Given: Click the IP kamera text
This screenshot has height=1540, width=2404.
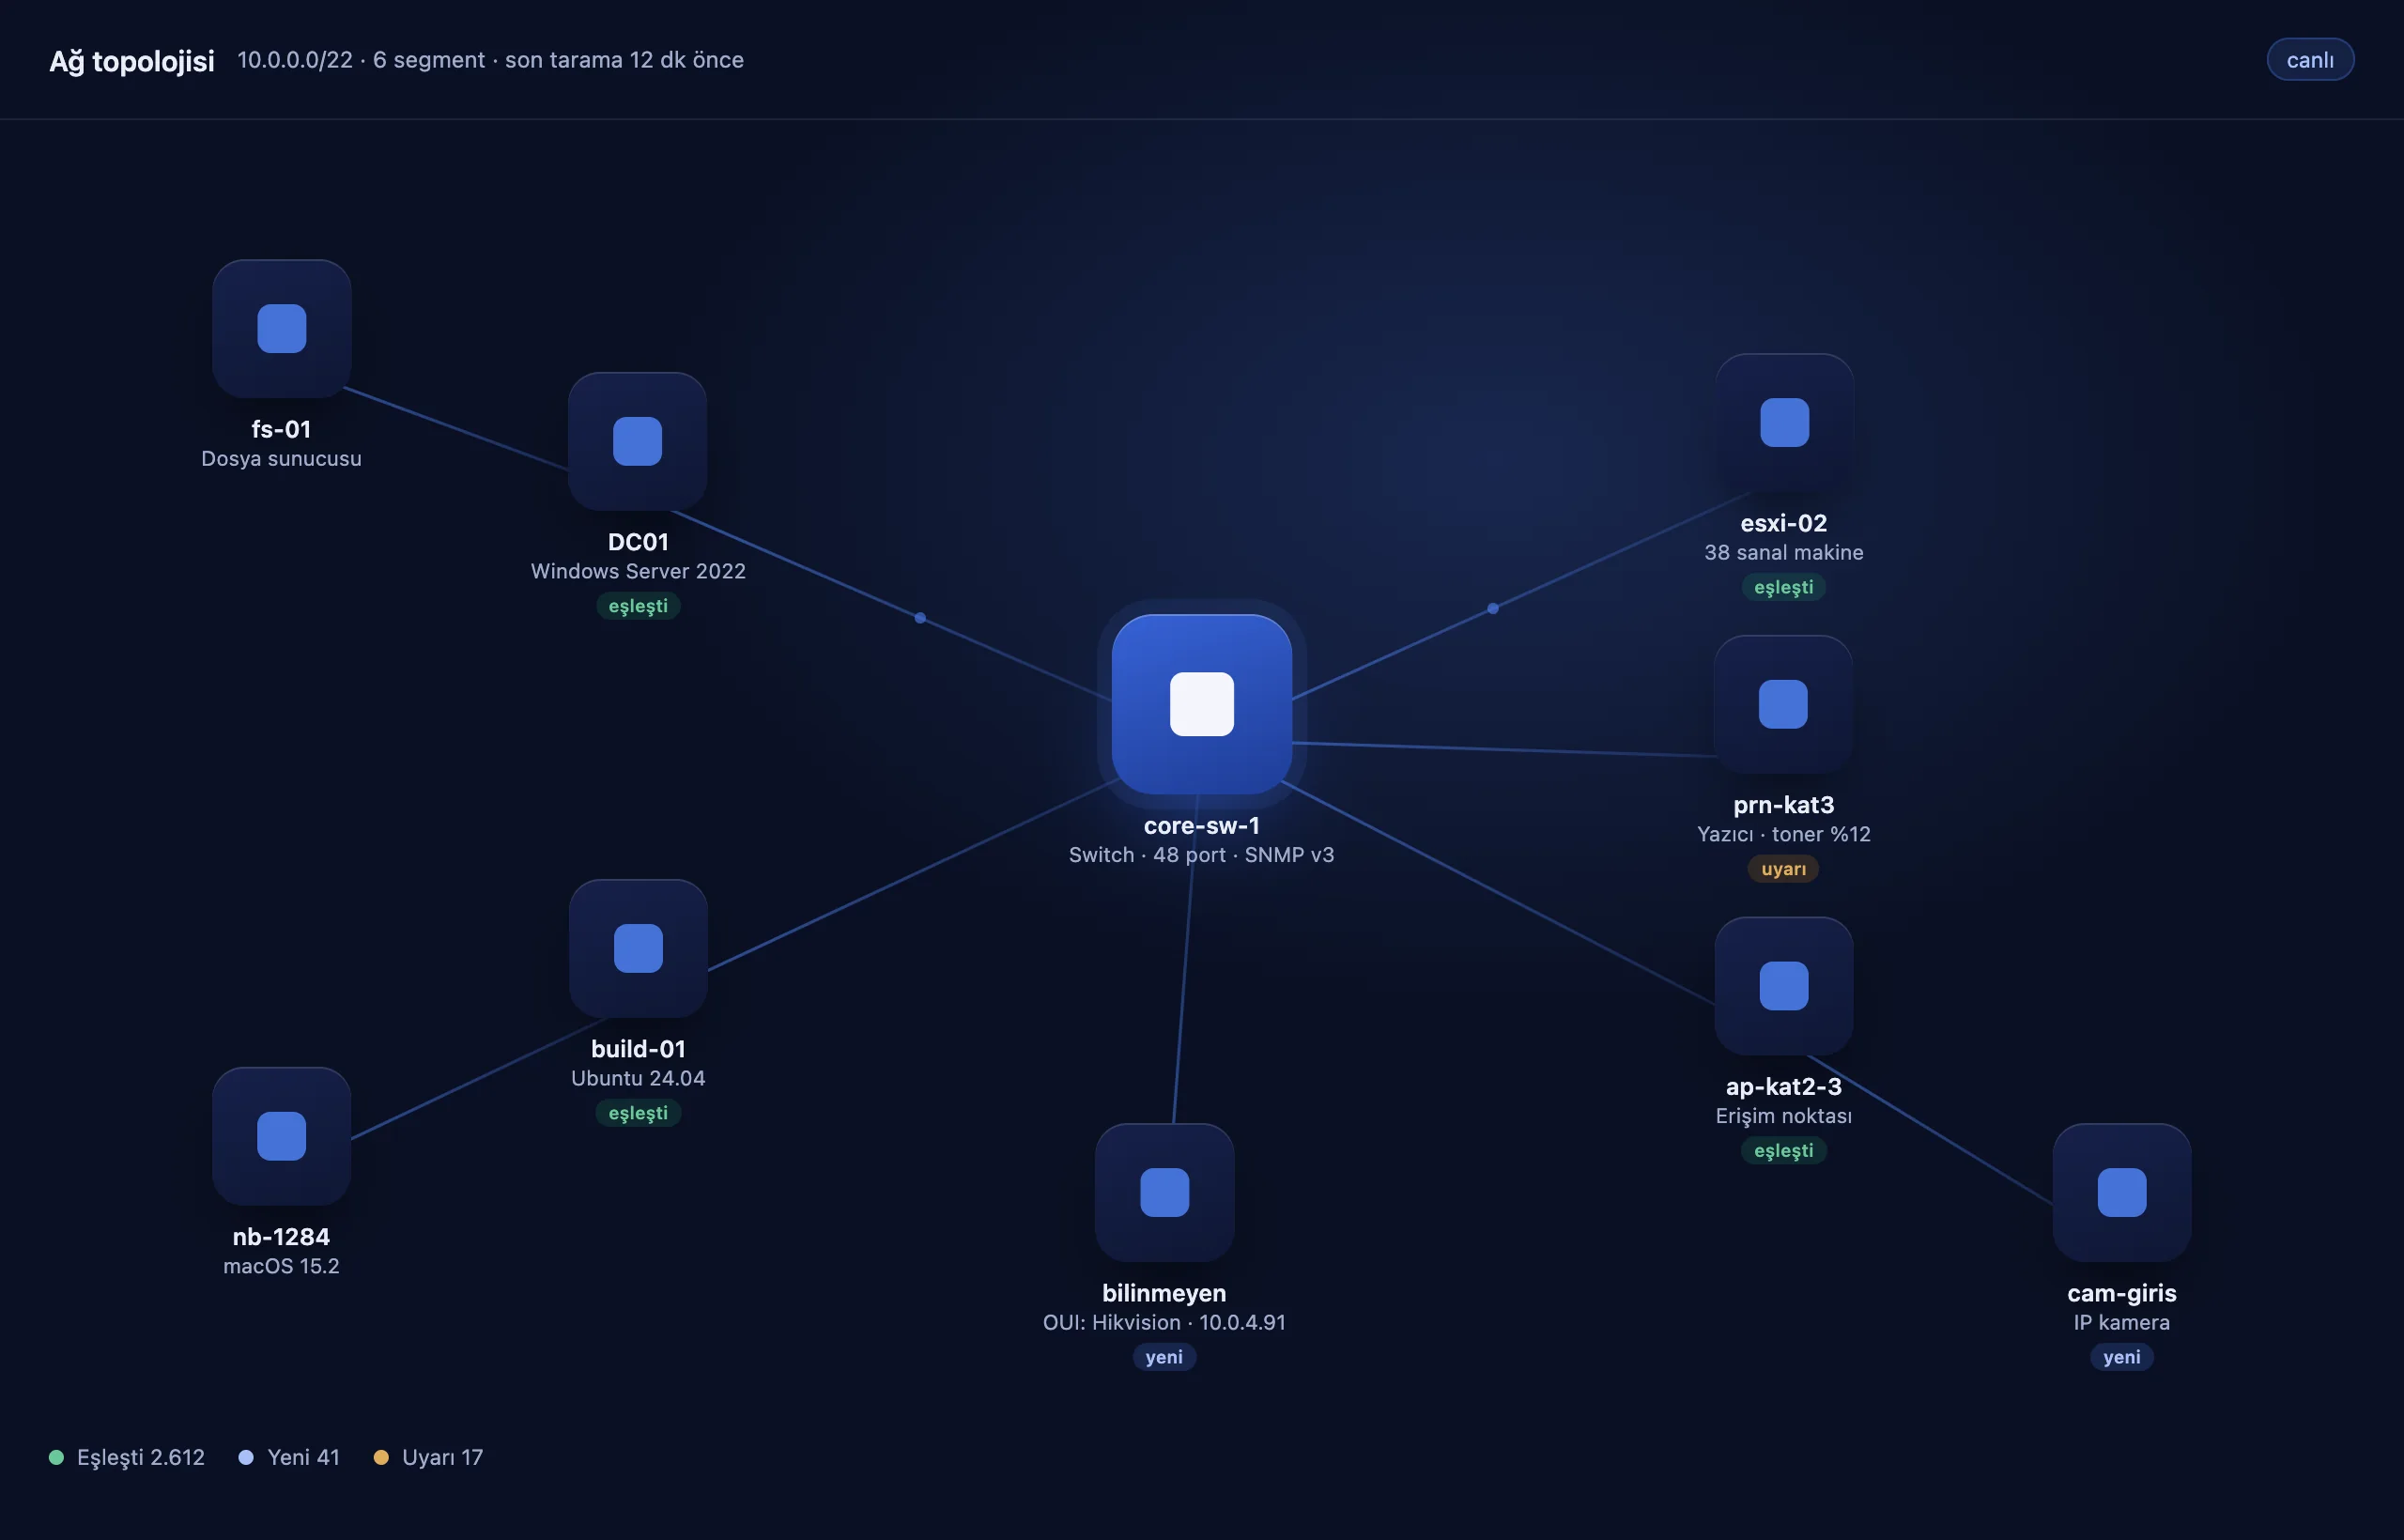Looking at the screenshot, I should [2122, 1322].
